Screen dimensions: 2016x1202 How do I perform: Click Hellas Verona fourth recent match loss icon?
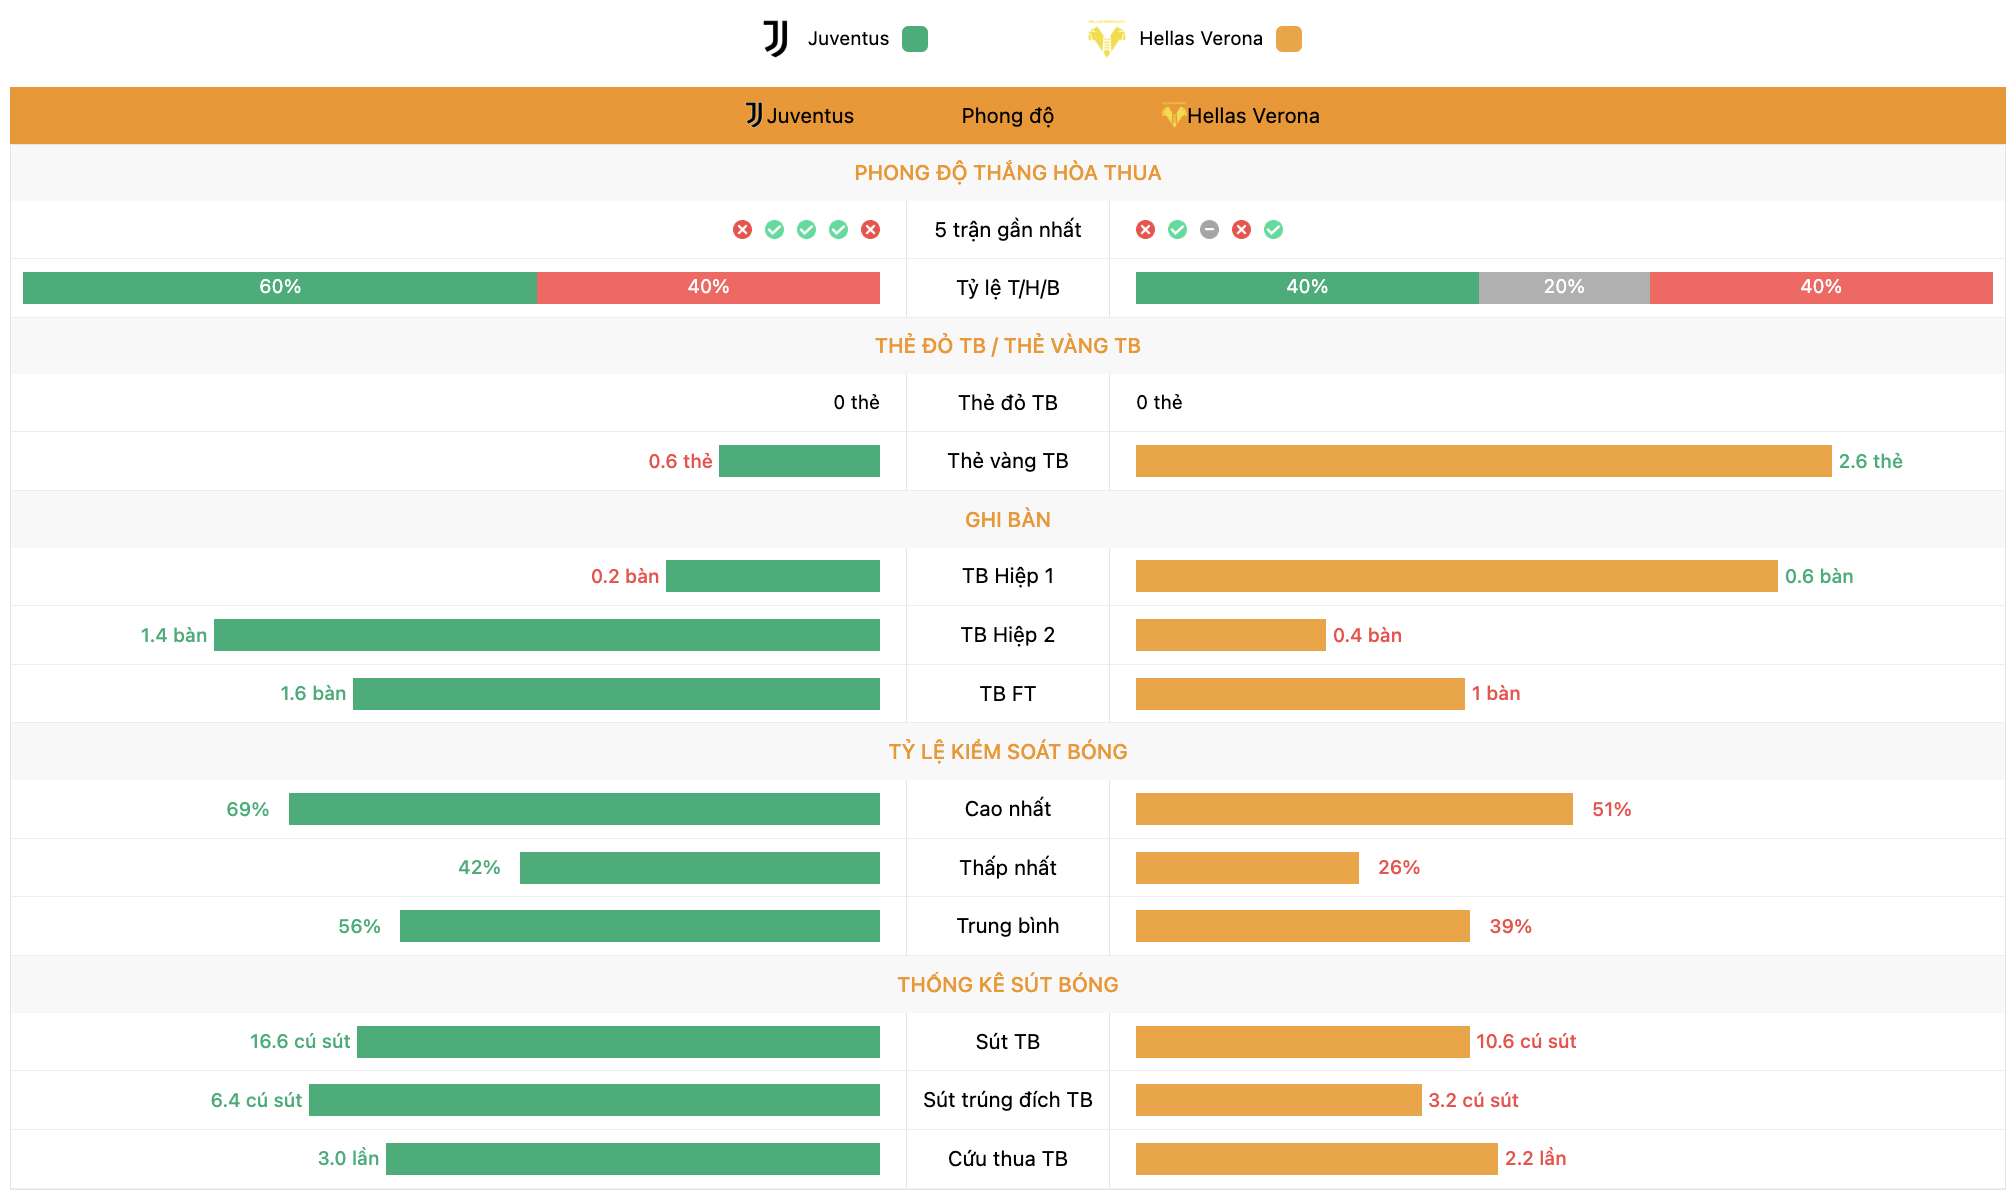tap(1242, 230)
